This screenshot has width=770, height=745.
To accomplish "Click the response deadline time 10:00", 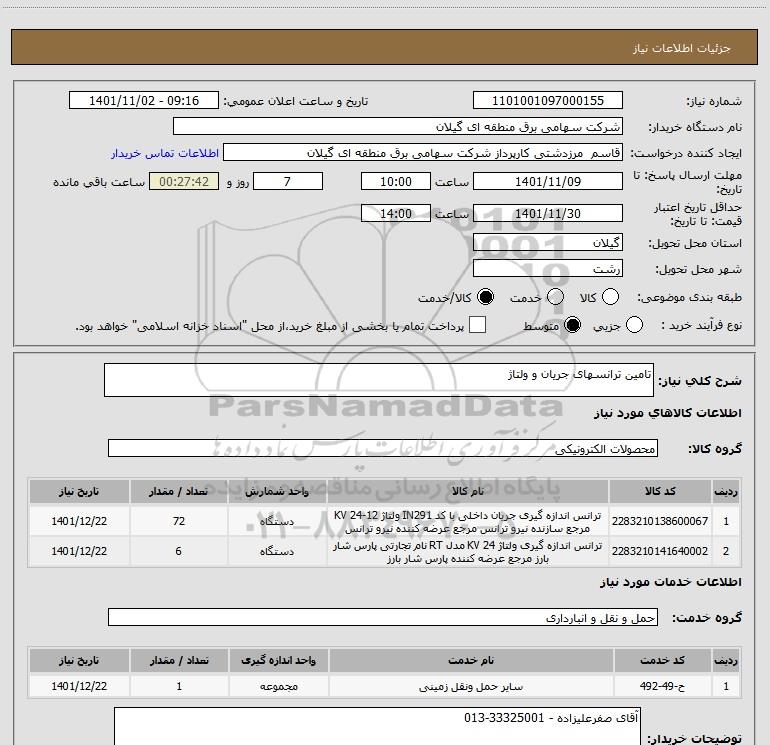I will pyautogui.click(x=396, y=182).
